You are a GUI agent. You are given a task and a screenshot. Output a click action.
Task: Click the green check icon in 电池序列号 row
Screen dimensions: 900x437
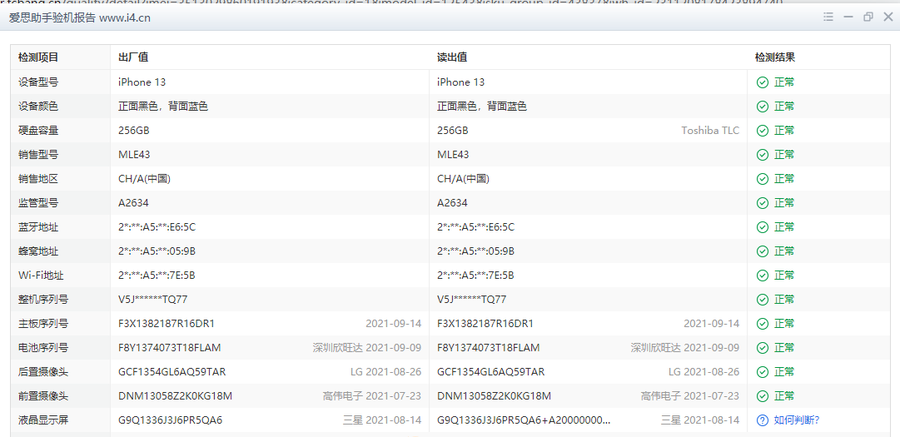click(762, 348)
